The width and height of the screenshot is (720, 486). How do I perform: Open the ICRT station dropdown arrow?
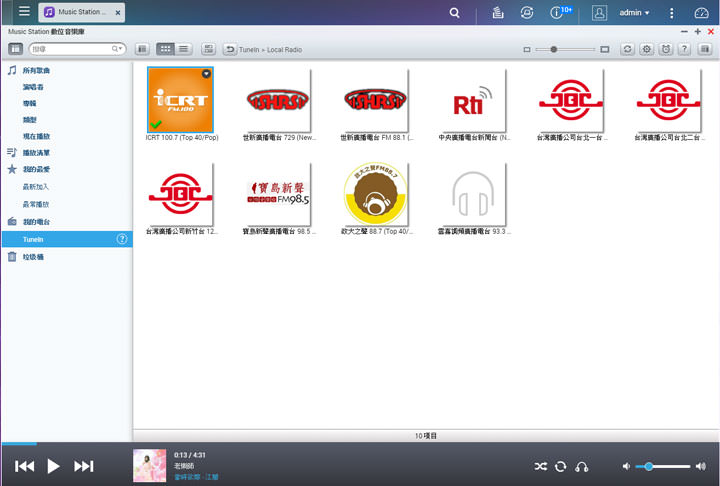click(206, 74)
